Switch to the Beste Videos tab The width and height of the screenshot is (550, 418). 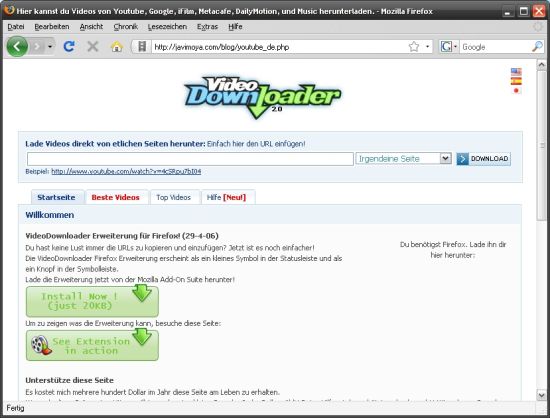pyautogui.click(x=115, y=197)
